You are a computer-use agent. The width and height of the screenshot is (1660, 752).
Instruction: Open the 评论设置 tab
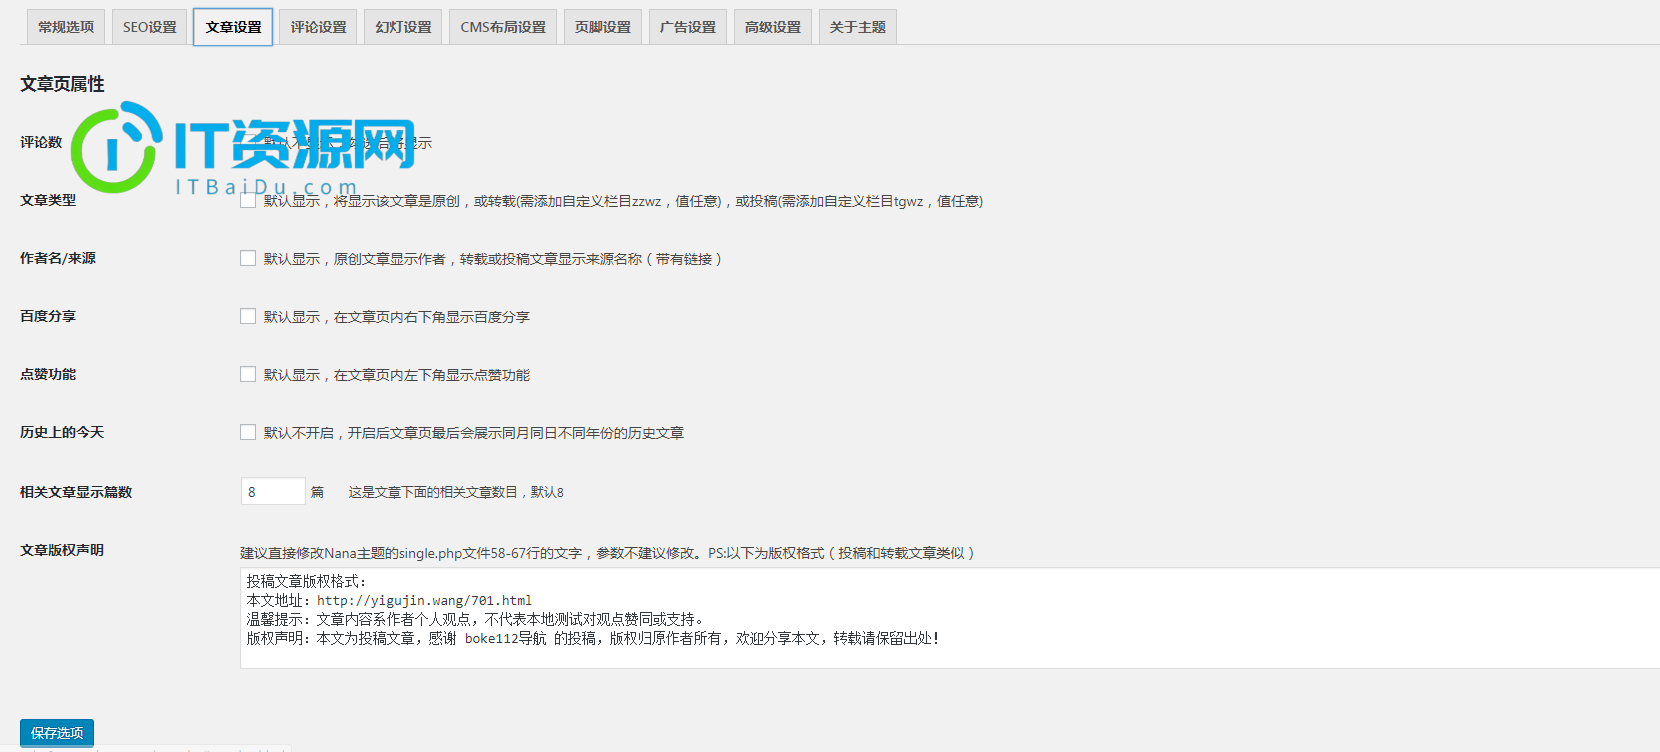(318, 27)
